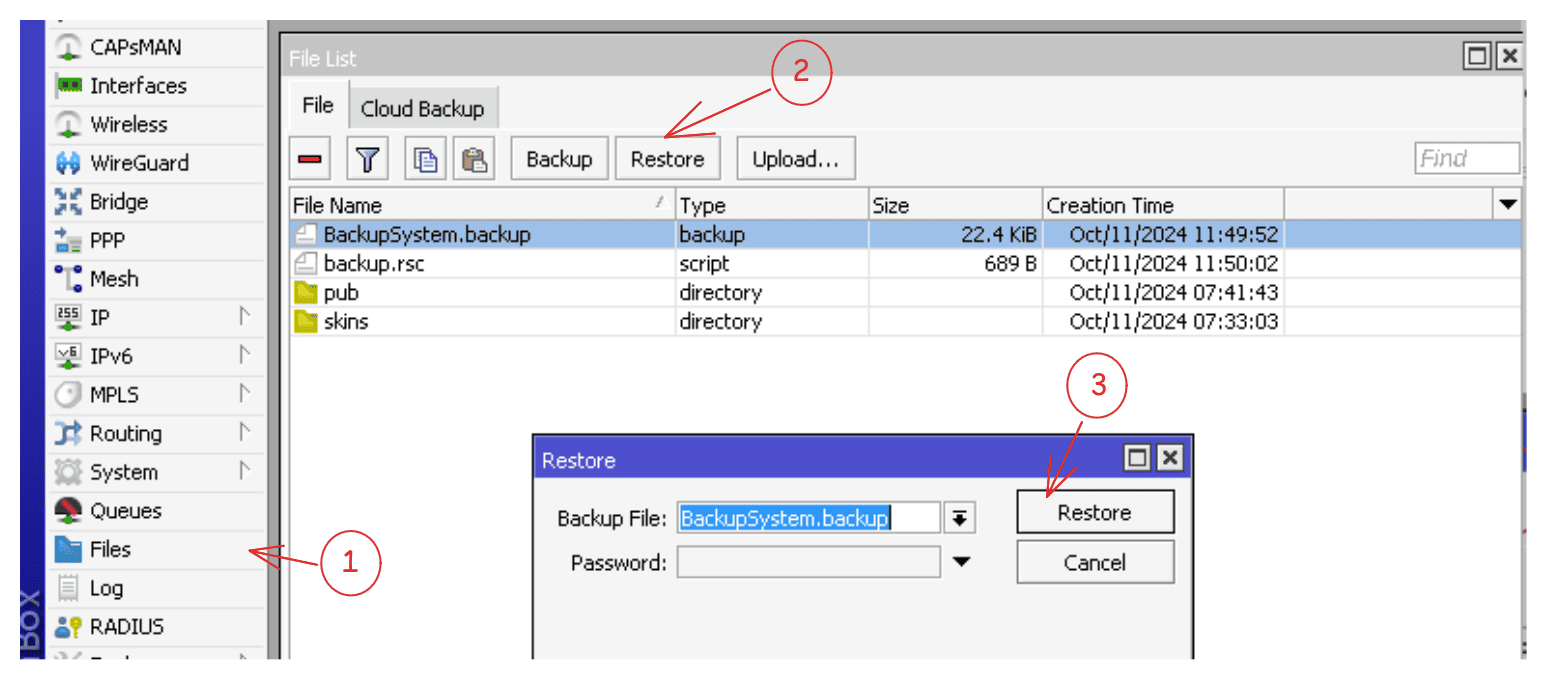1546x679 pixels.
Task: Open the MPLS menu
Action: click(x=114, y=395)
